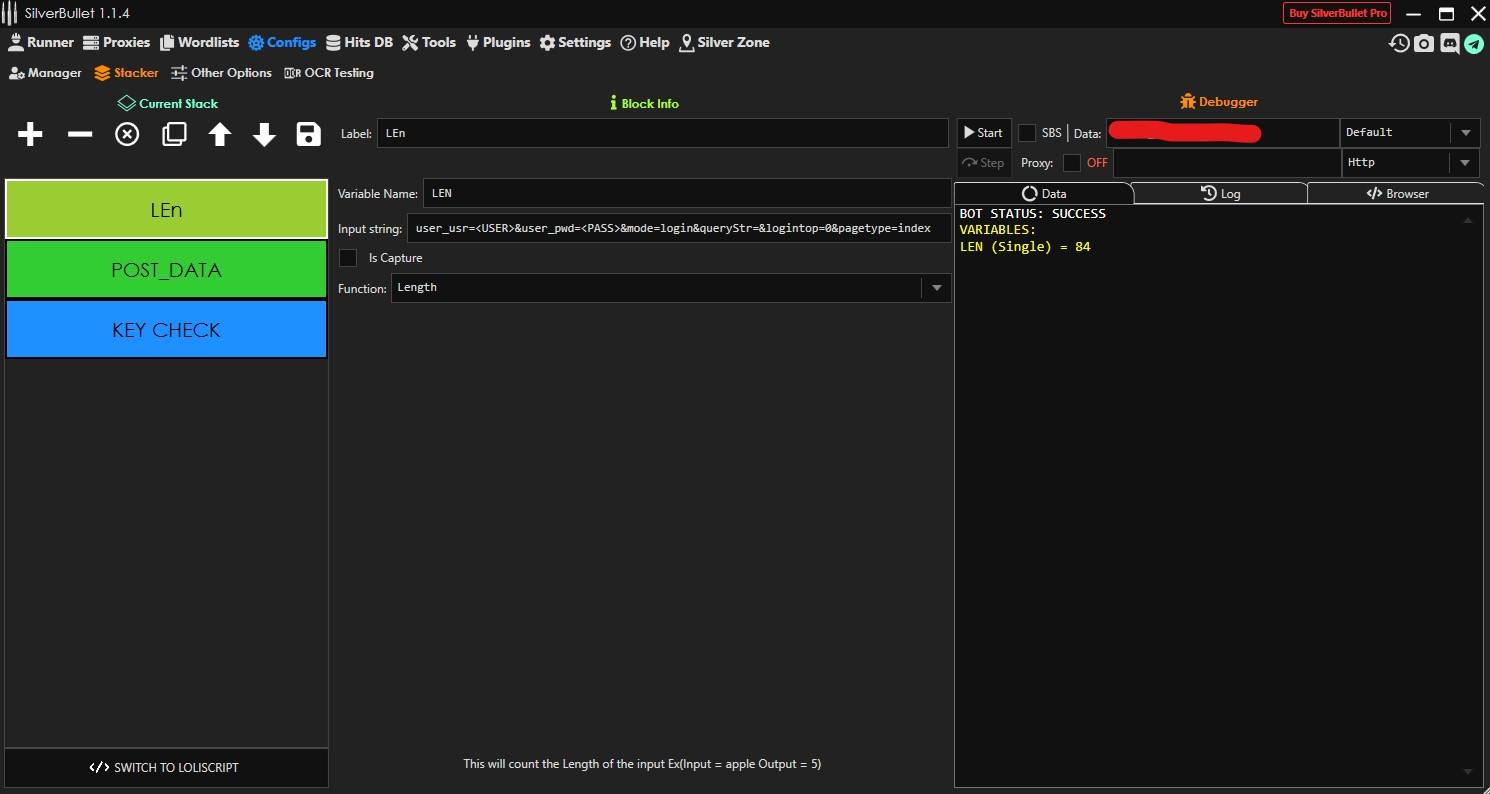1490x794 pixels.
Task: Click the Step debugger button
Action: click(983, 162)
